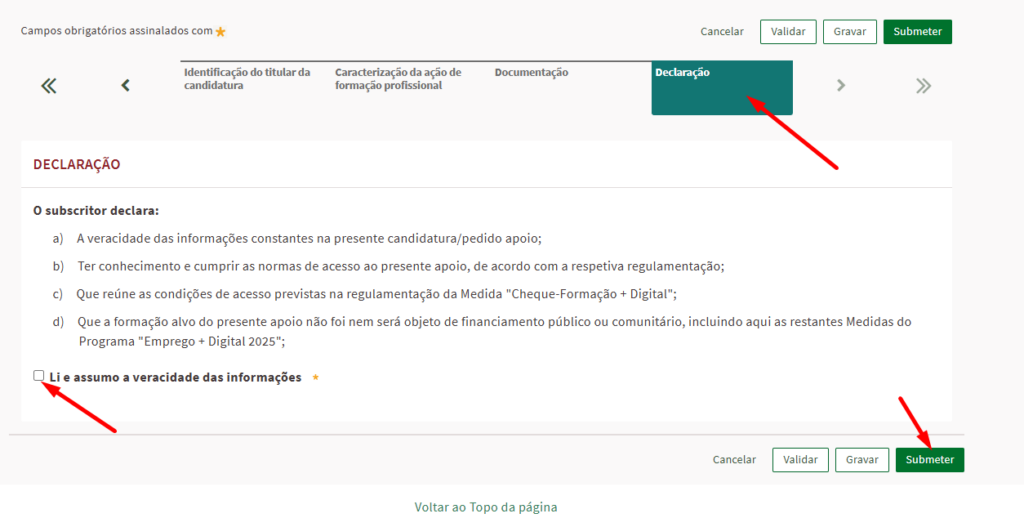The height and width of the screenshot is (518, 1024).
Task: Select the highlighted 'Declaração' tab
Action: [721, 87]
